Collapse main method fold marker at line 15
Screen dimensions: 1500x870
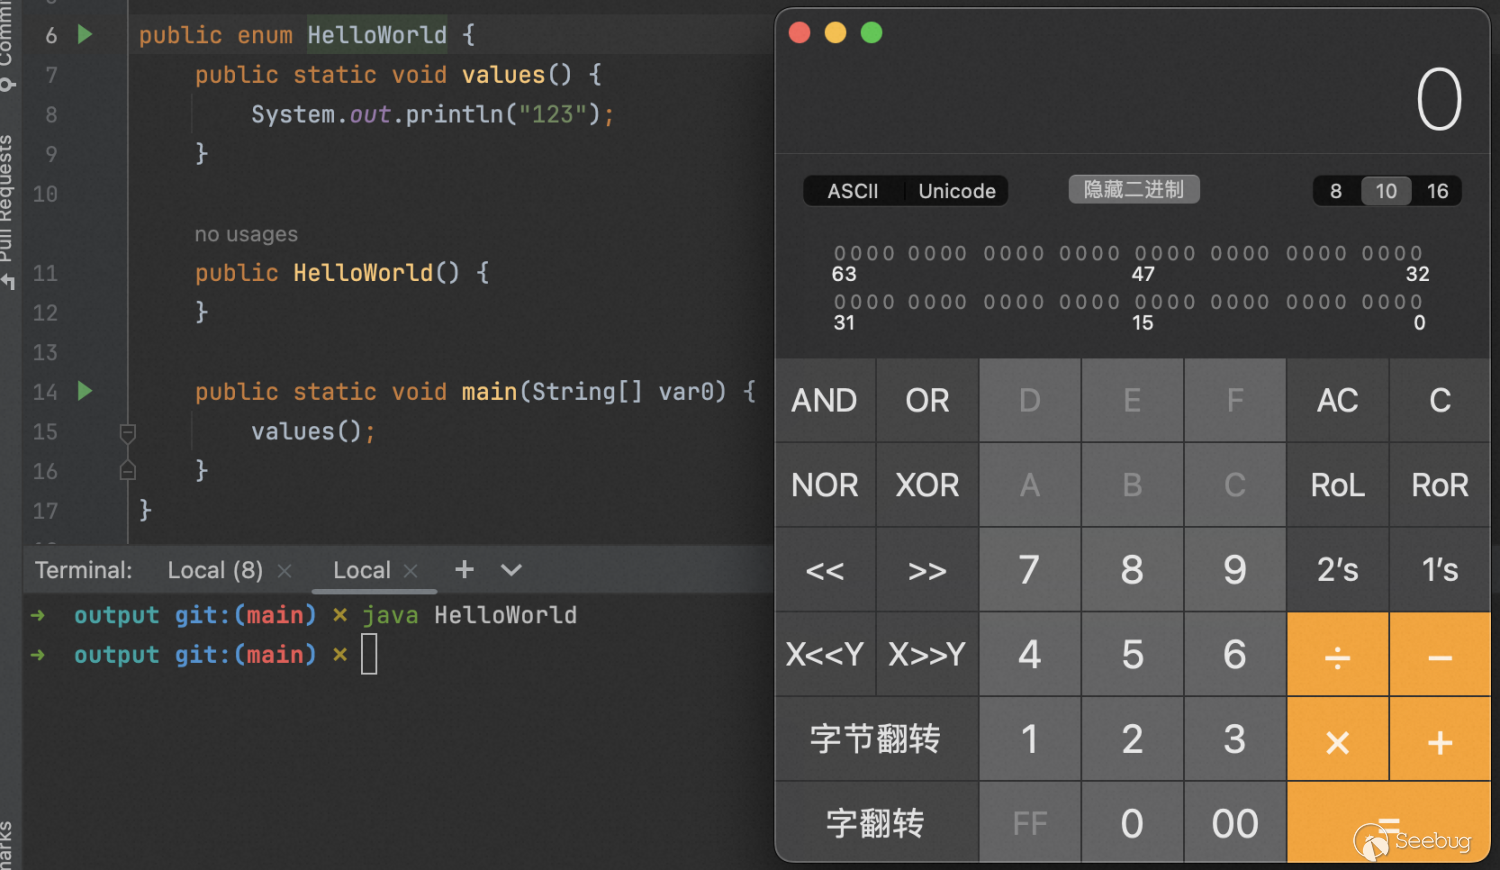(x=128, y=432)
